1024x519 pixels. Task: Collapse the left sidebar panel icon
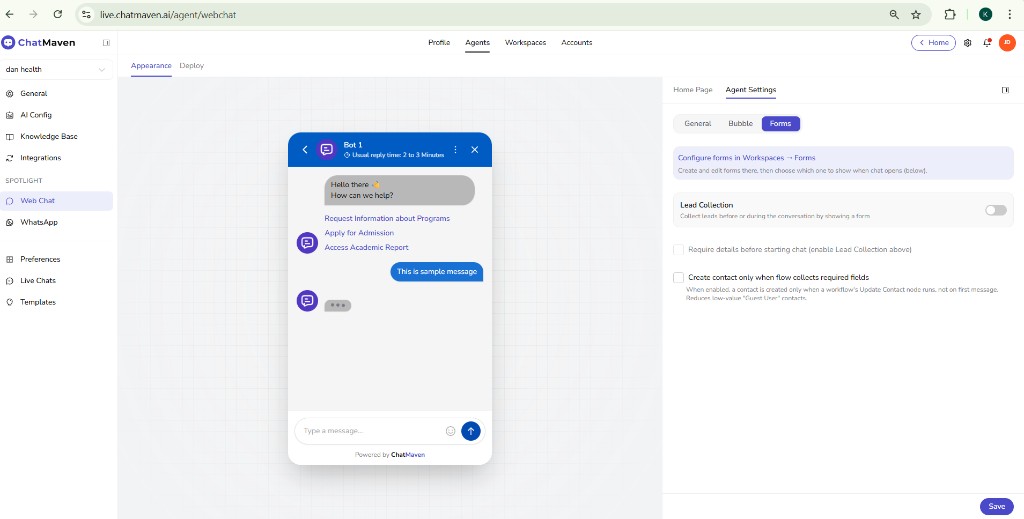point(106,43)
